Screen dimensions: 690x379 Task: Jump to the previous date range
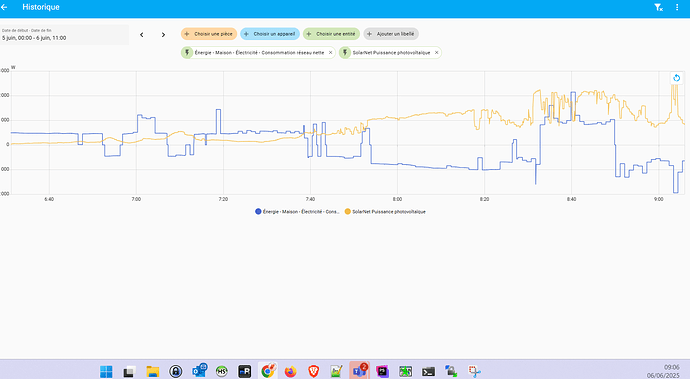pos(142,35)
